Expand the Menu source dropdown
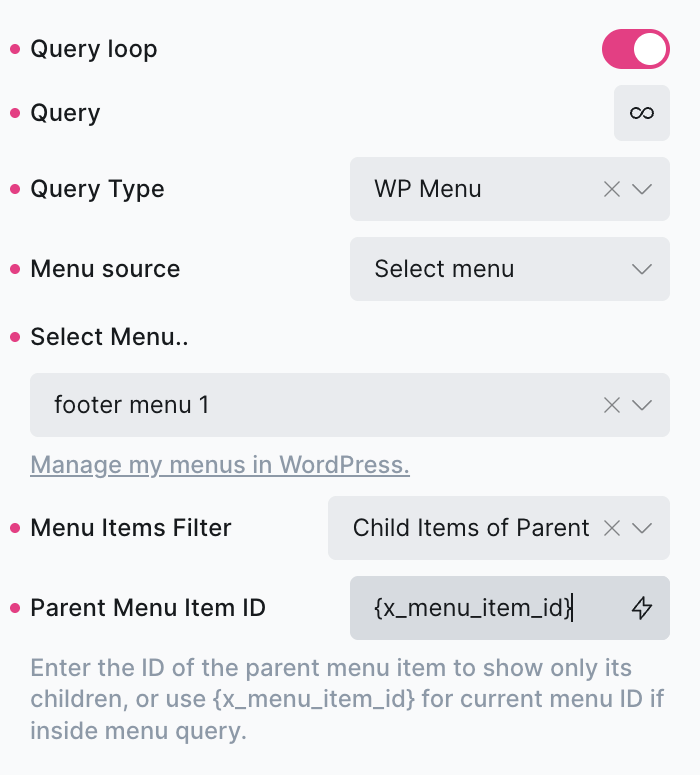Viewport: 700px width, 775px height. pyautogui.click(x=642, y=269)
